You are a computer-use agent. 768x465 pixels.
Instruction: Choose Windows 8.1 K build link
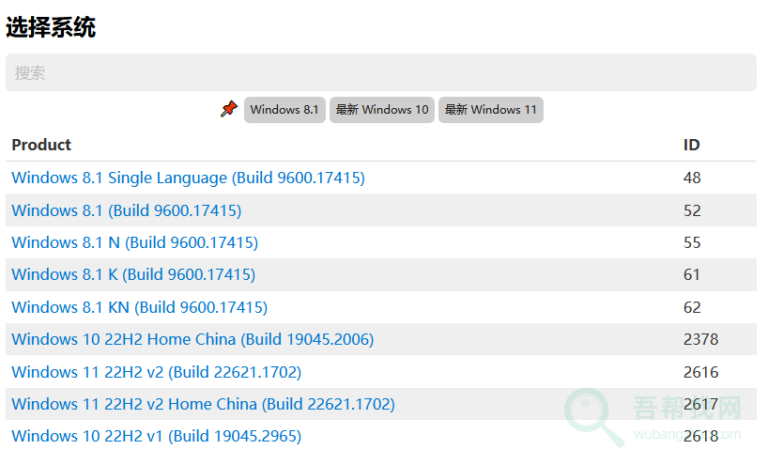click(133, 274)
